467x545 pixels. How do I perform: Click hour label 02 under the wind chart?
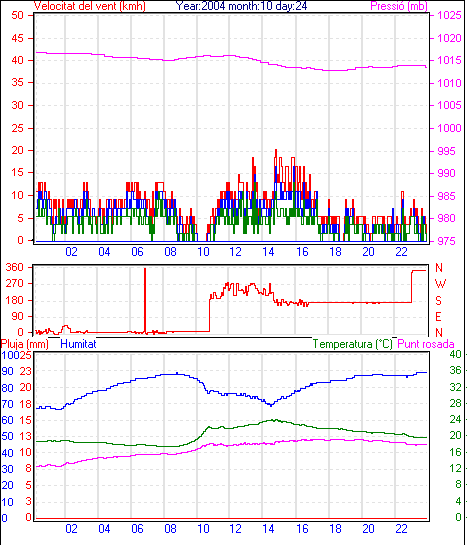71,251
